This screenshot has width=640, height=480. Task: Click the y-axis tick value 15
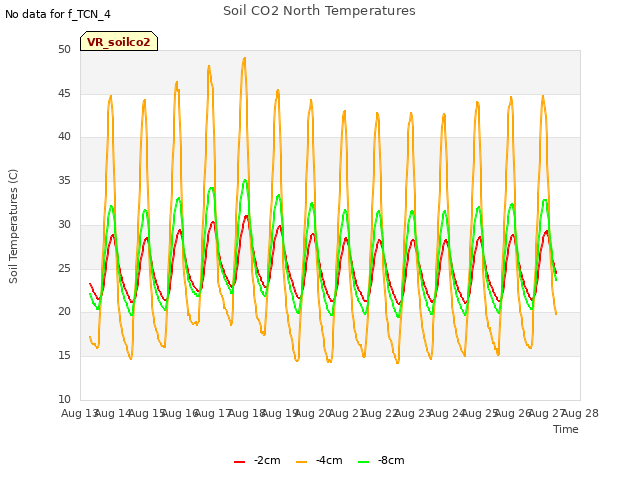pos(64,356)
